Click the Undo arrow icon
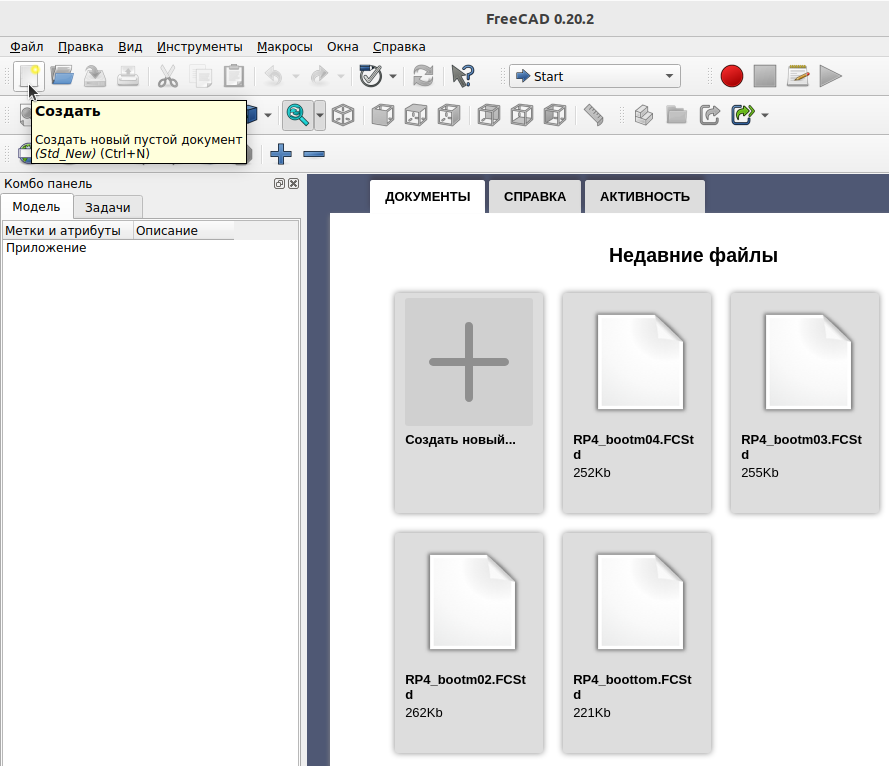Viewport: 889px width, 766px height. coord(274,76)
